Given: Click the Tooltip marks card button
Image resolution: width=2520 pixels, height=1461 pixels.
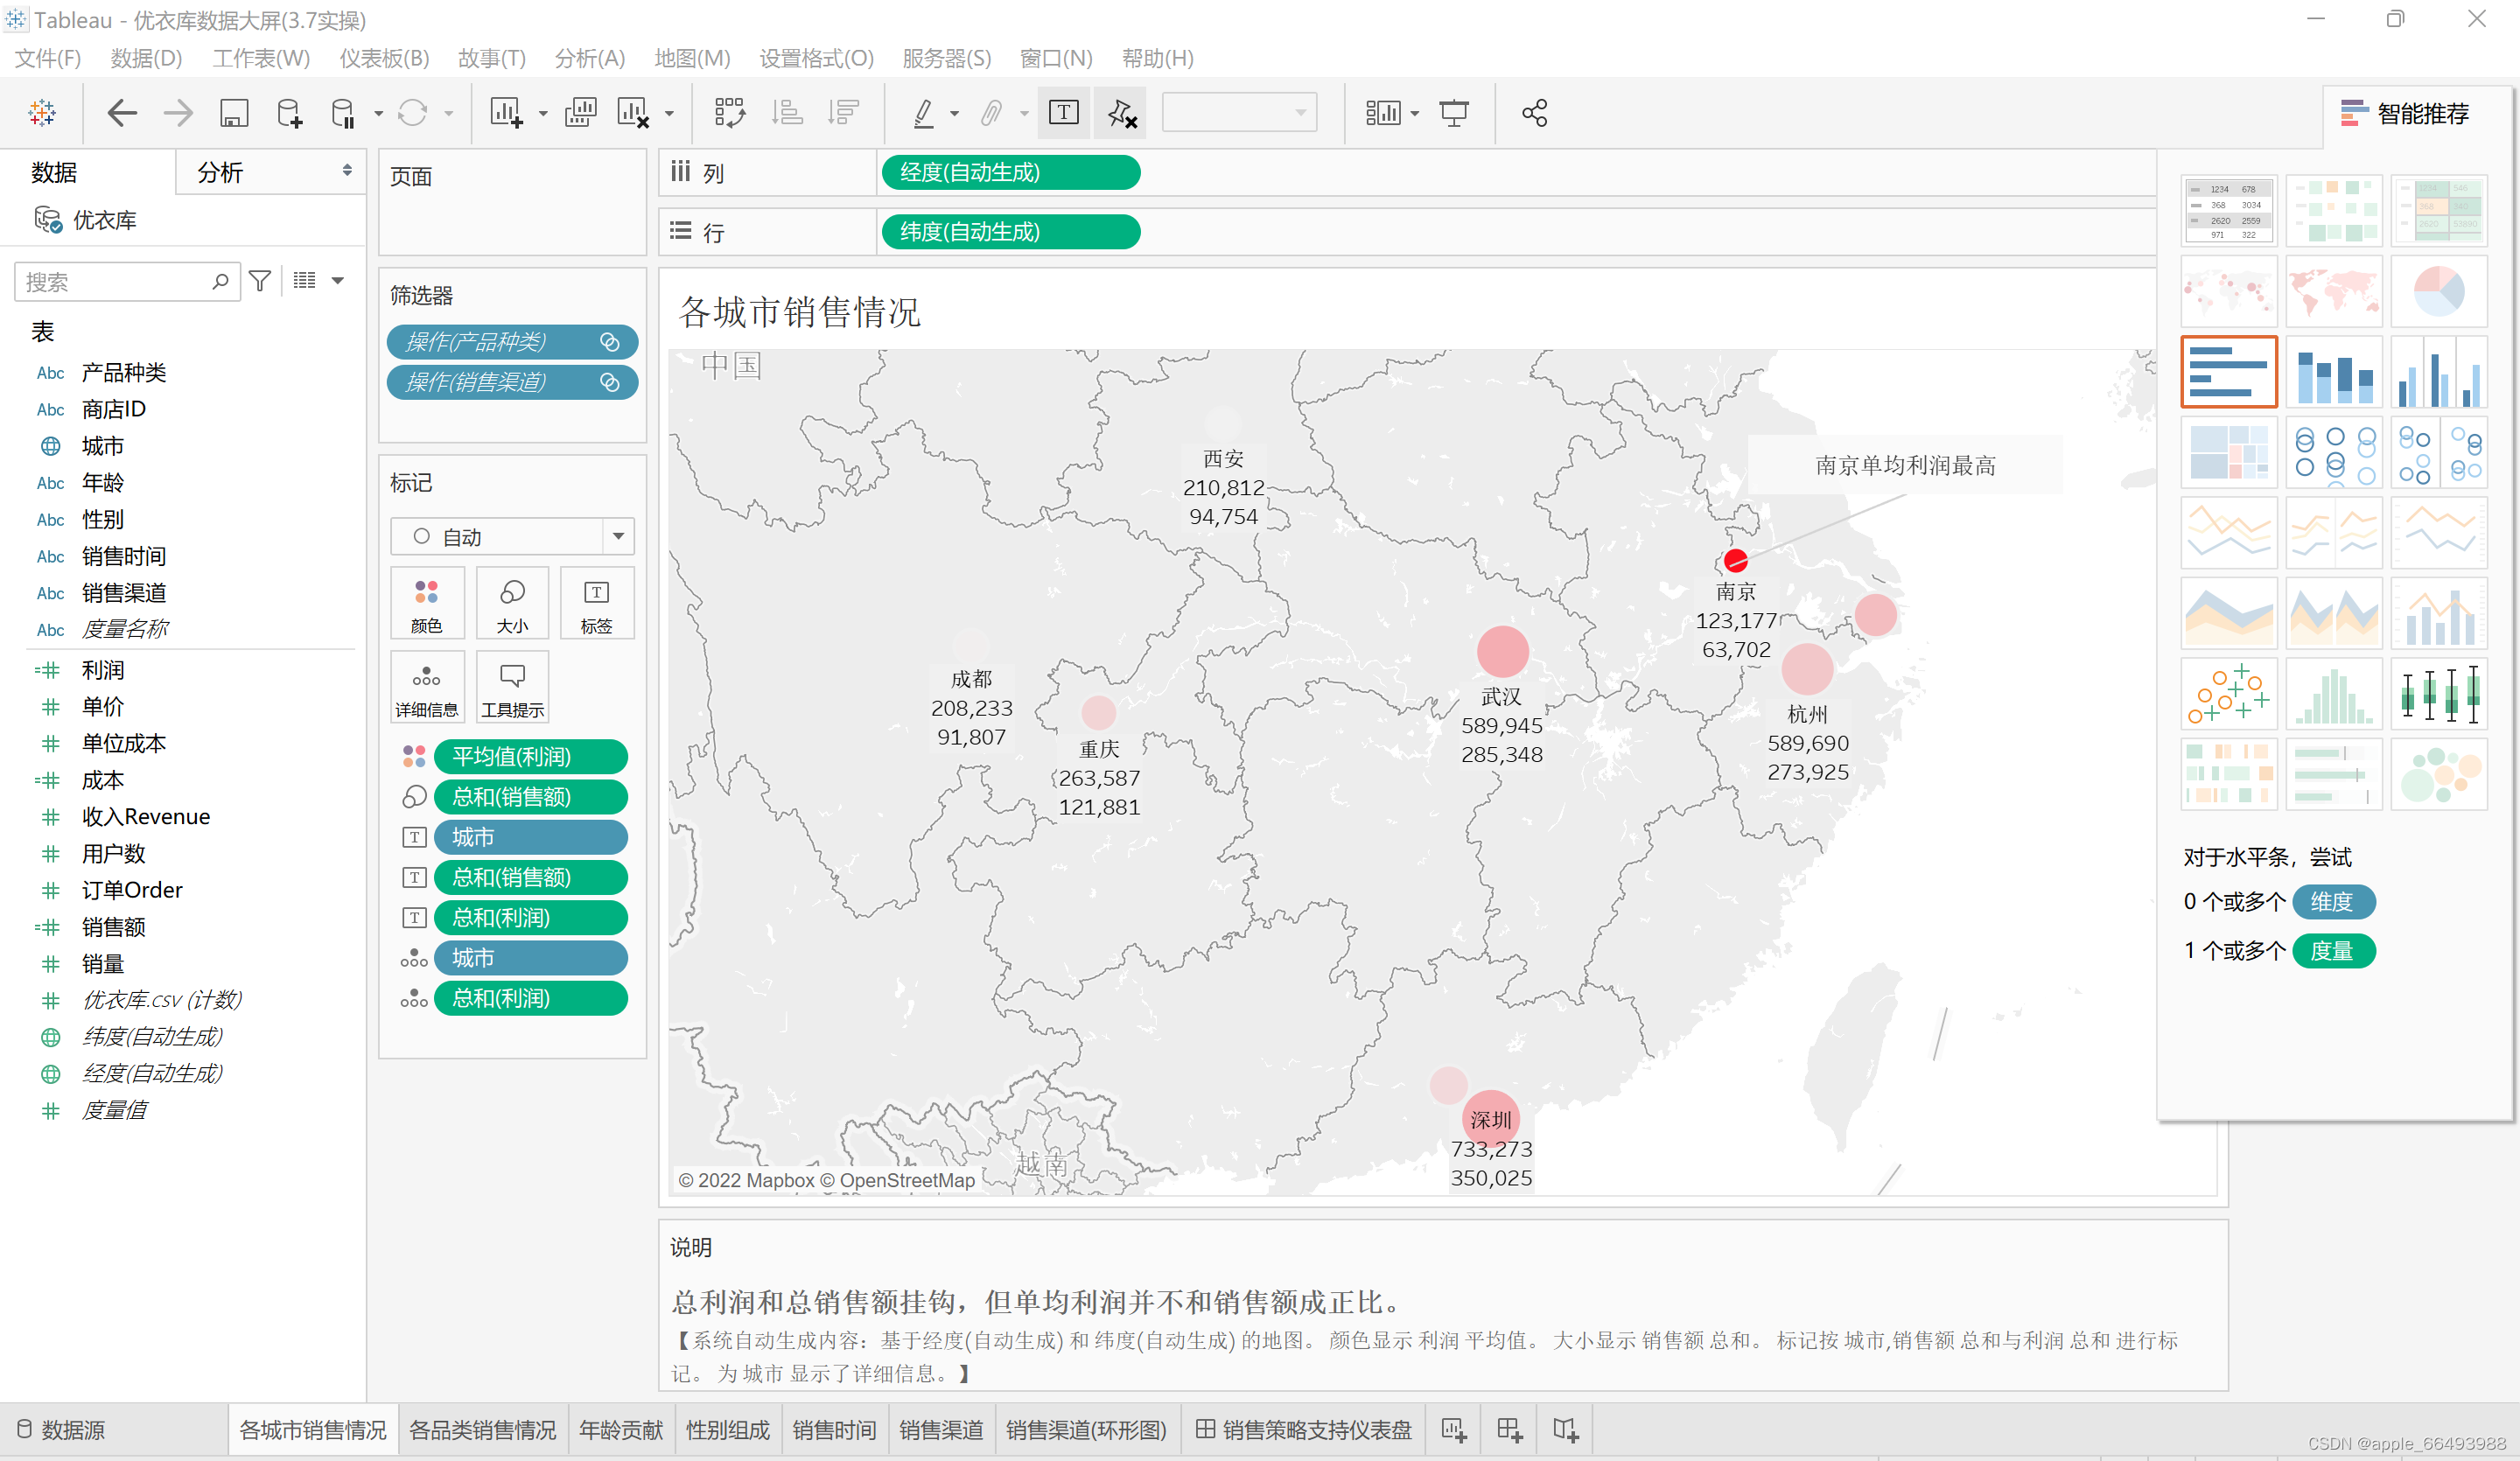Looking at the screenshot, I should tap(512, 688).
